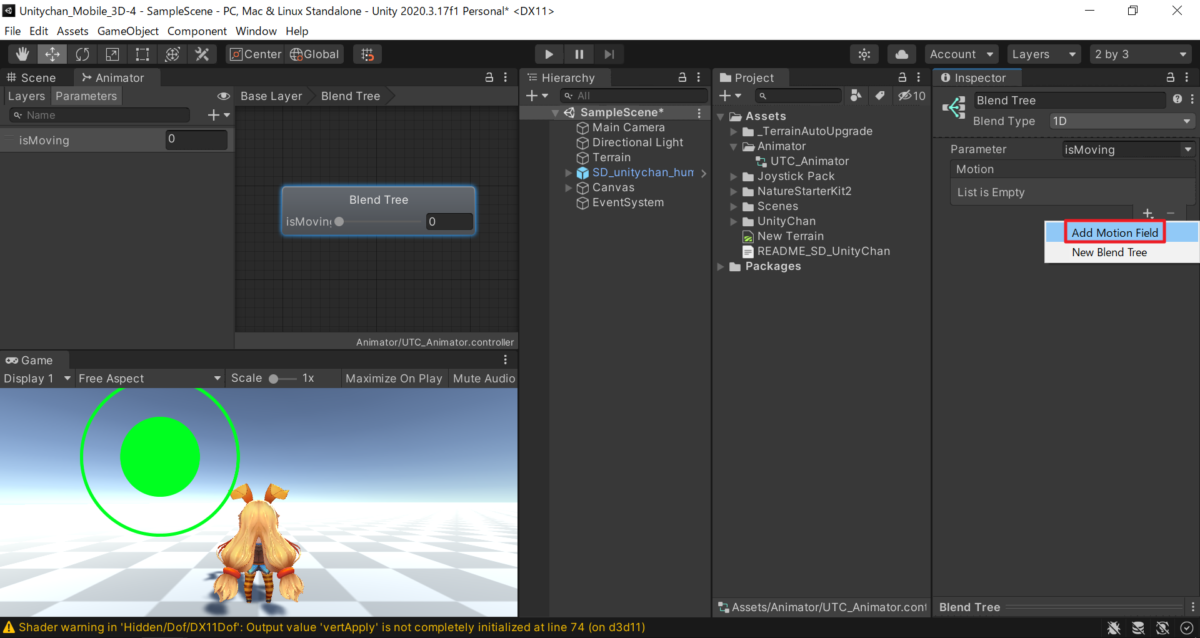The width and height of the screenshot is (1200, 638).
Task: Open the Display 1 dropdown
Action: [x=38, y=378]
